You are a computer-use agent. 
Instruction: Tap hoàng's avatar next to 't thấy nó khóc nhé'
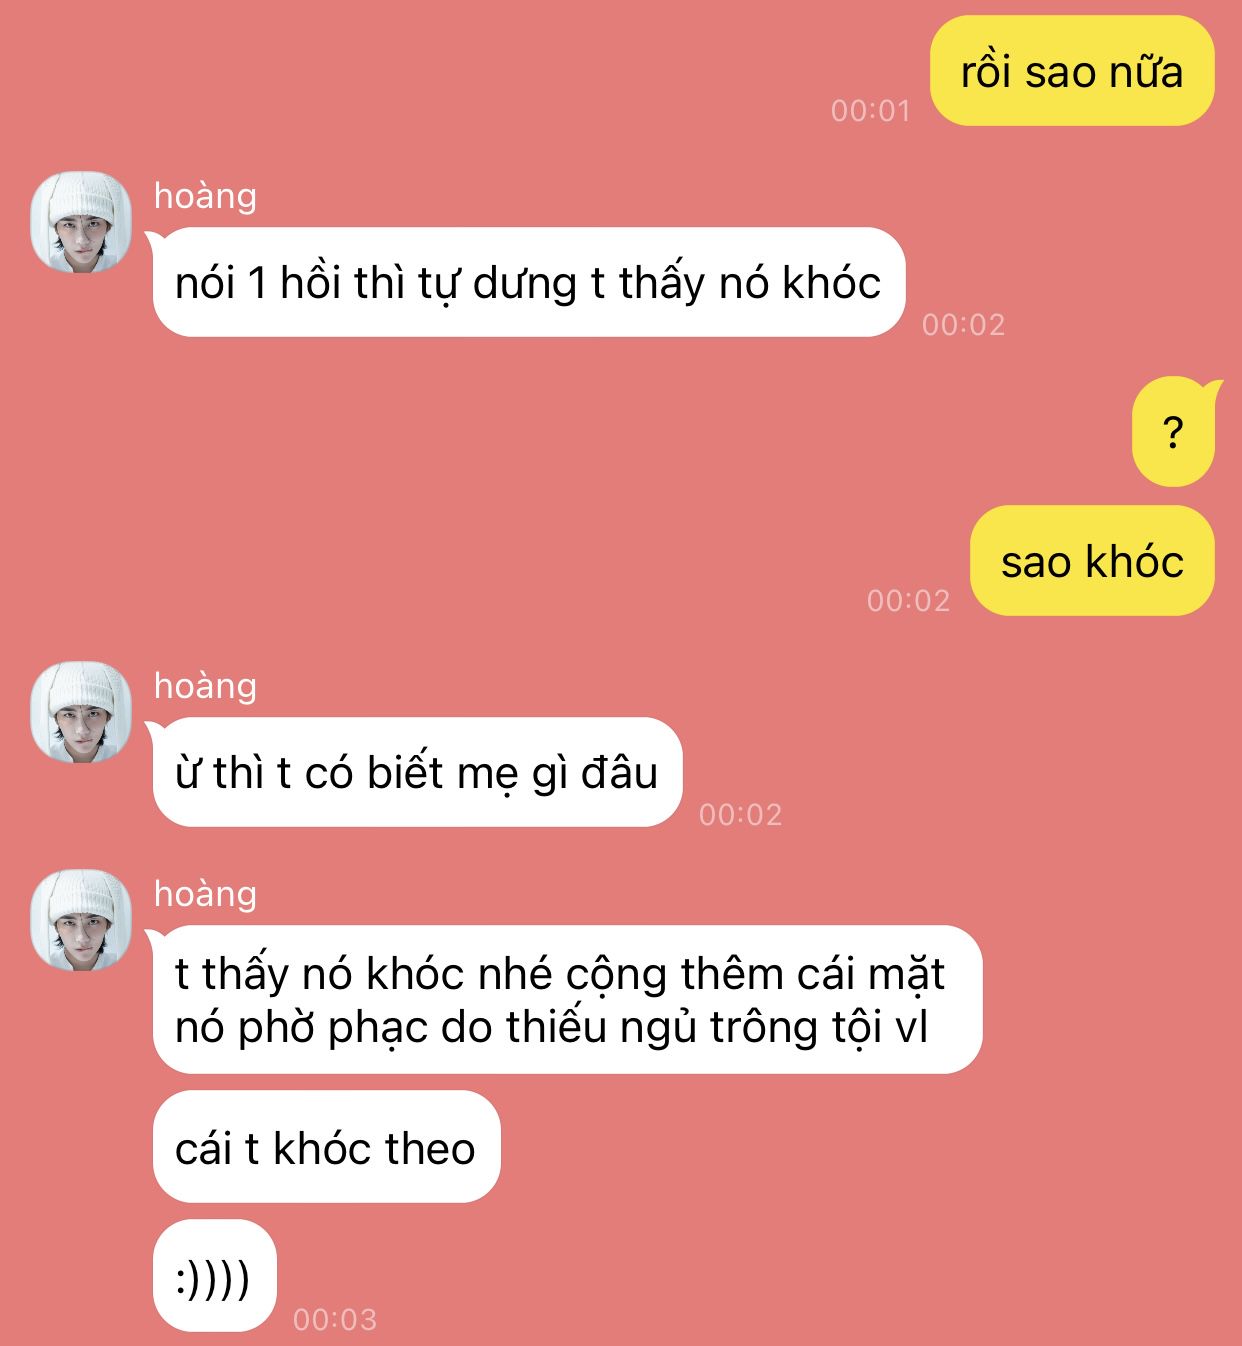click(81, 920)
